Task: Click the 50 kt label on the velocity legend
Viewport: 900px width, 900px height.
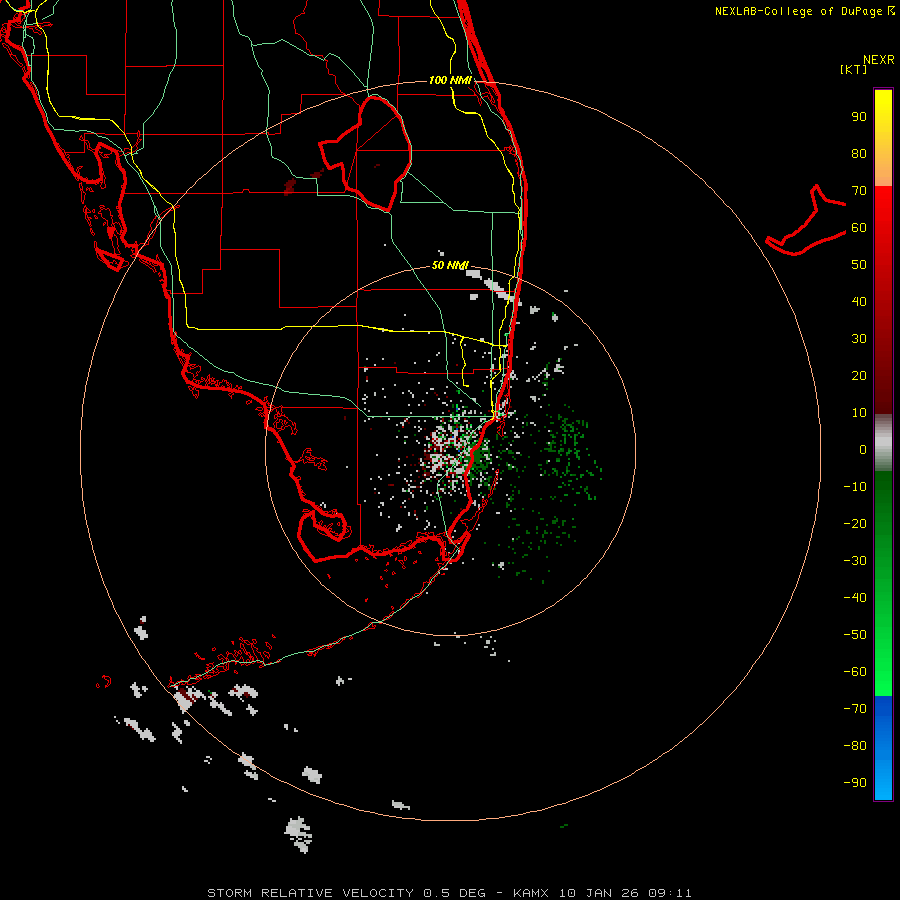Action: pos(859,265)
